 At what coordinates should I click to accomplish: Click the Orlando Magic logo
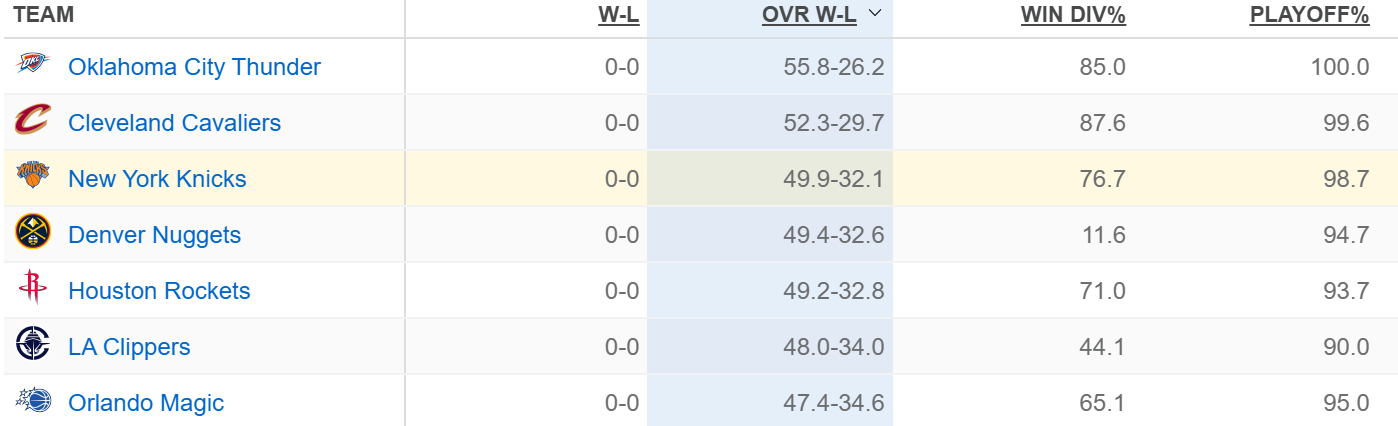click(32, 402)
